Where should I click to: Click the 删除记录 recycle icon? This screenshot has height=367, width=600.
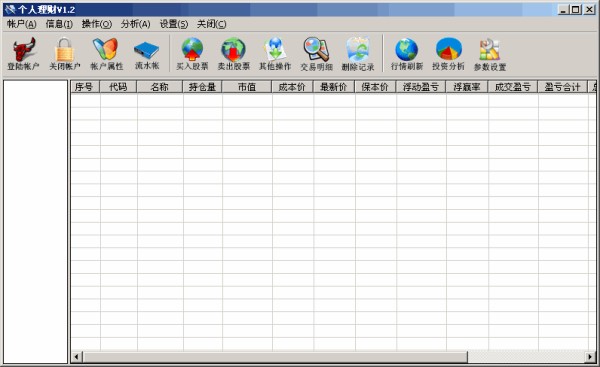click(358, 54)
